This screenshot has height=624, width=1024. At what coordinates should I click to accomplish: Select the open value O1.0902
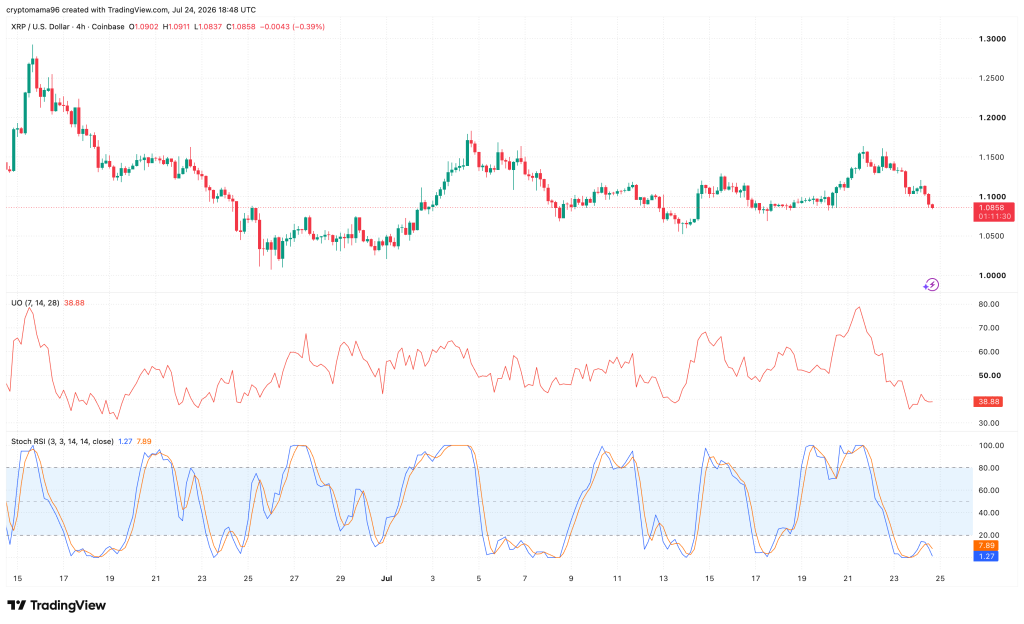(143, 27)
